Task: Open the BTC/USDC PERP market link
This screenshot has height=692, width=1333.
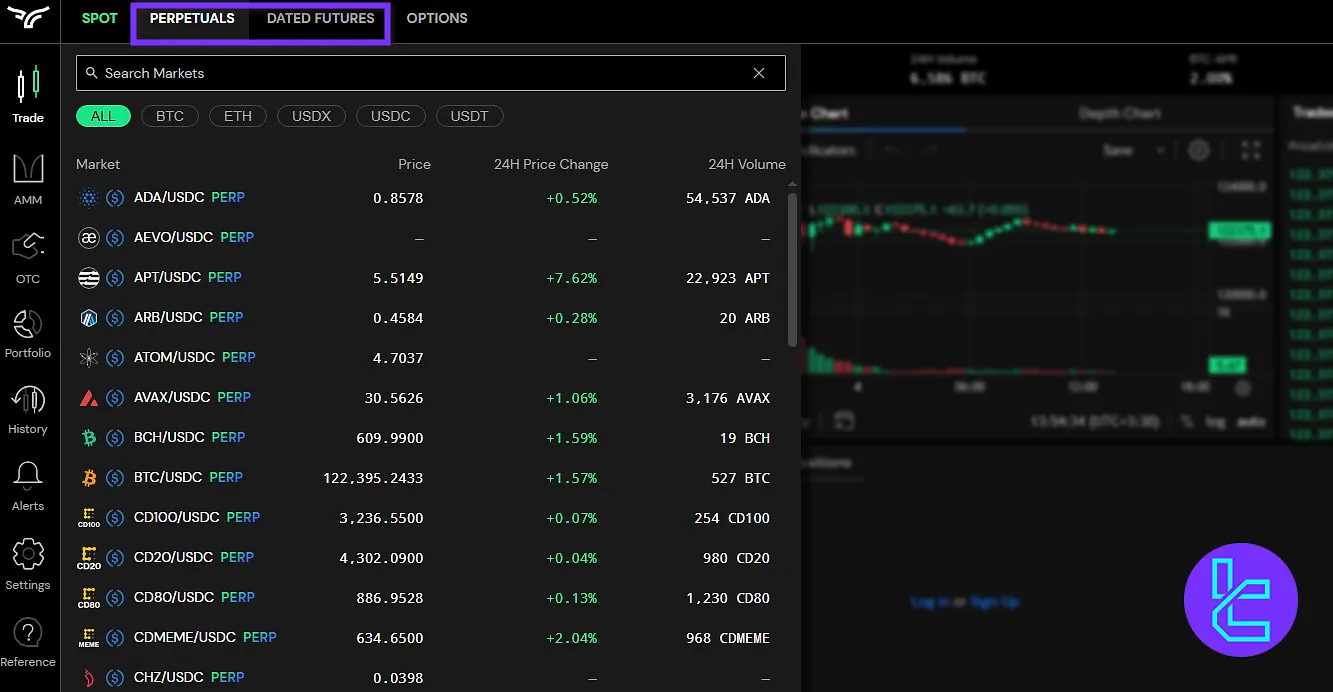Action: [169, 477]
